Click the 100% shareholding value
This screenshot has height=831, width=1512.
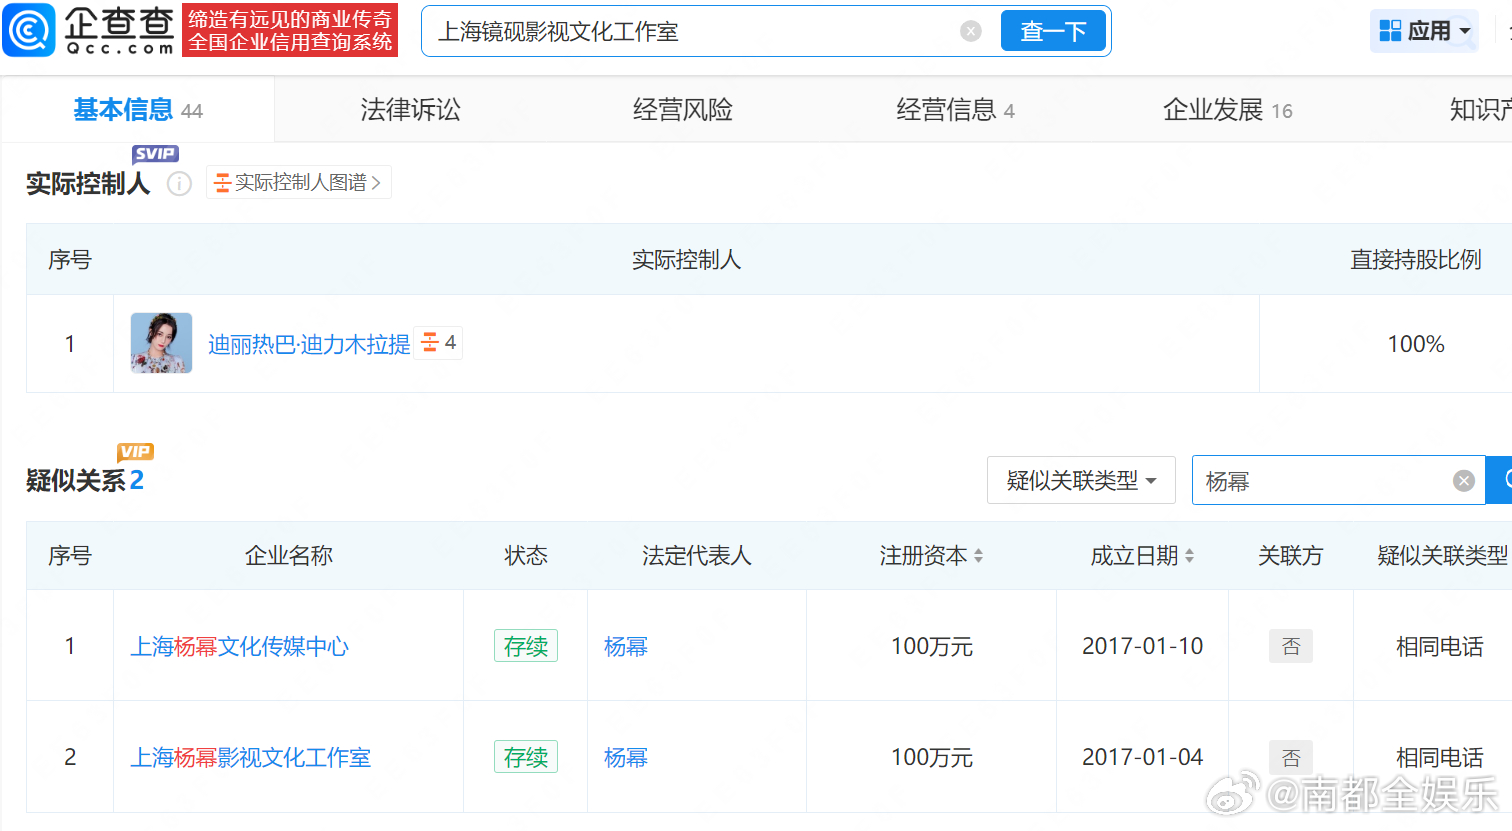click(1416, 344)
